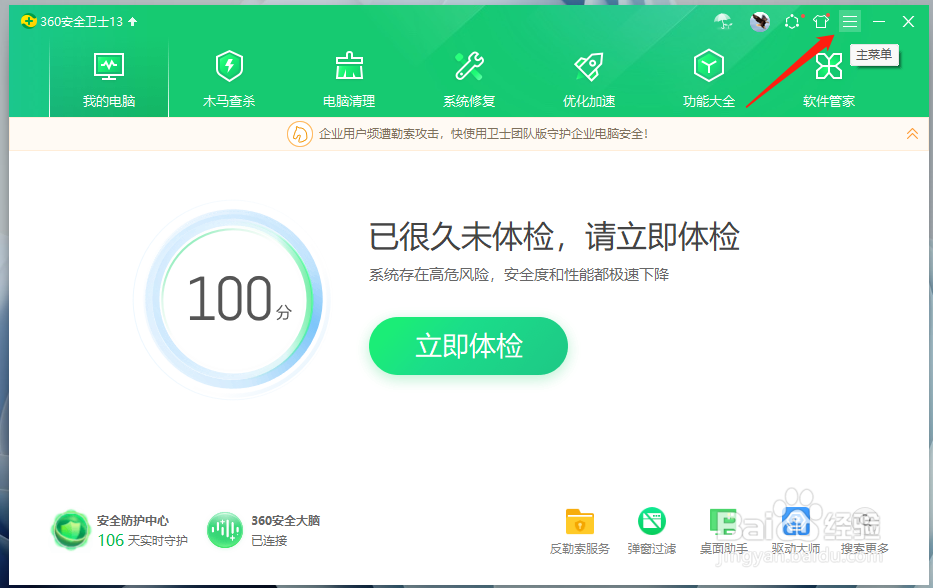The width and height of the screenshot is (933, 588).
Task: Switch to the 功能大全 tab
Action: [x=709, y=79]
